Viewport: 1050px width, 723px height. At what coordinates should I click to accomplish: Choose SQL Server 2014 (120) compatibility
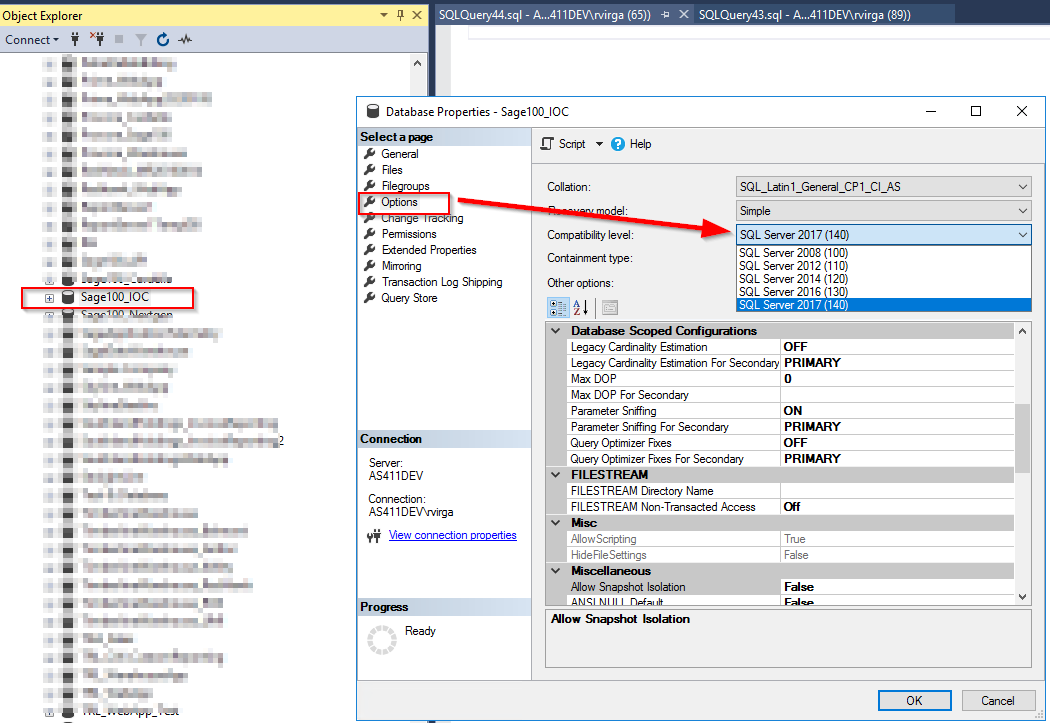883,278
